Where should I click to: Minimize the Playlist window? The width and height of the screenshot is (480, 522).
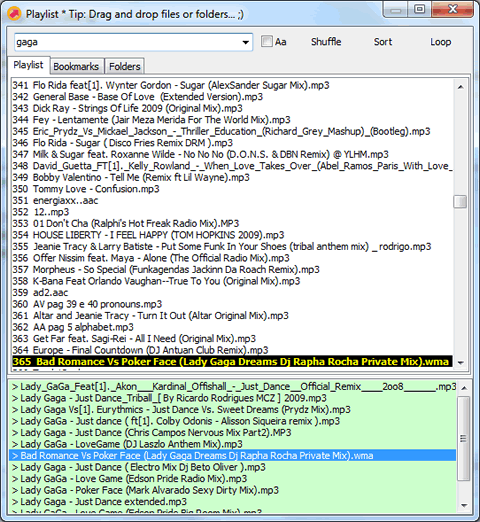click(x=396, y=9)
